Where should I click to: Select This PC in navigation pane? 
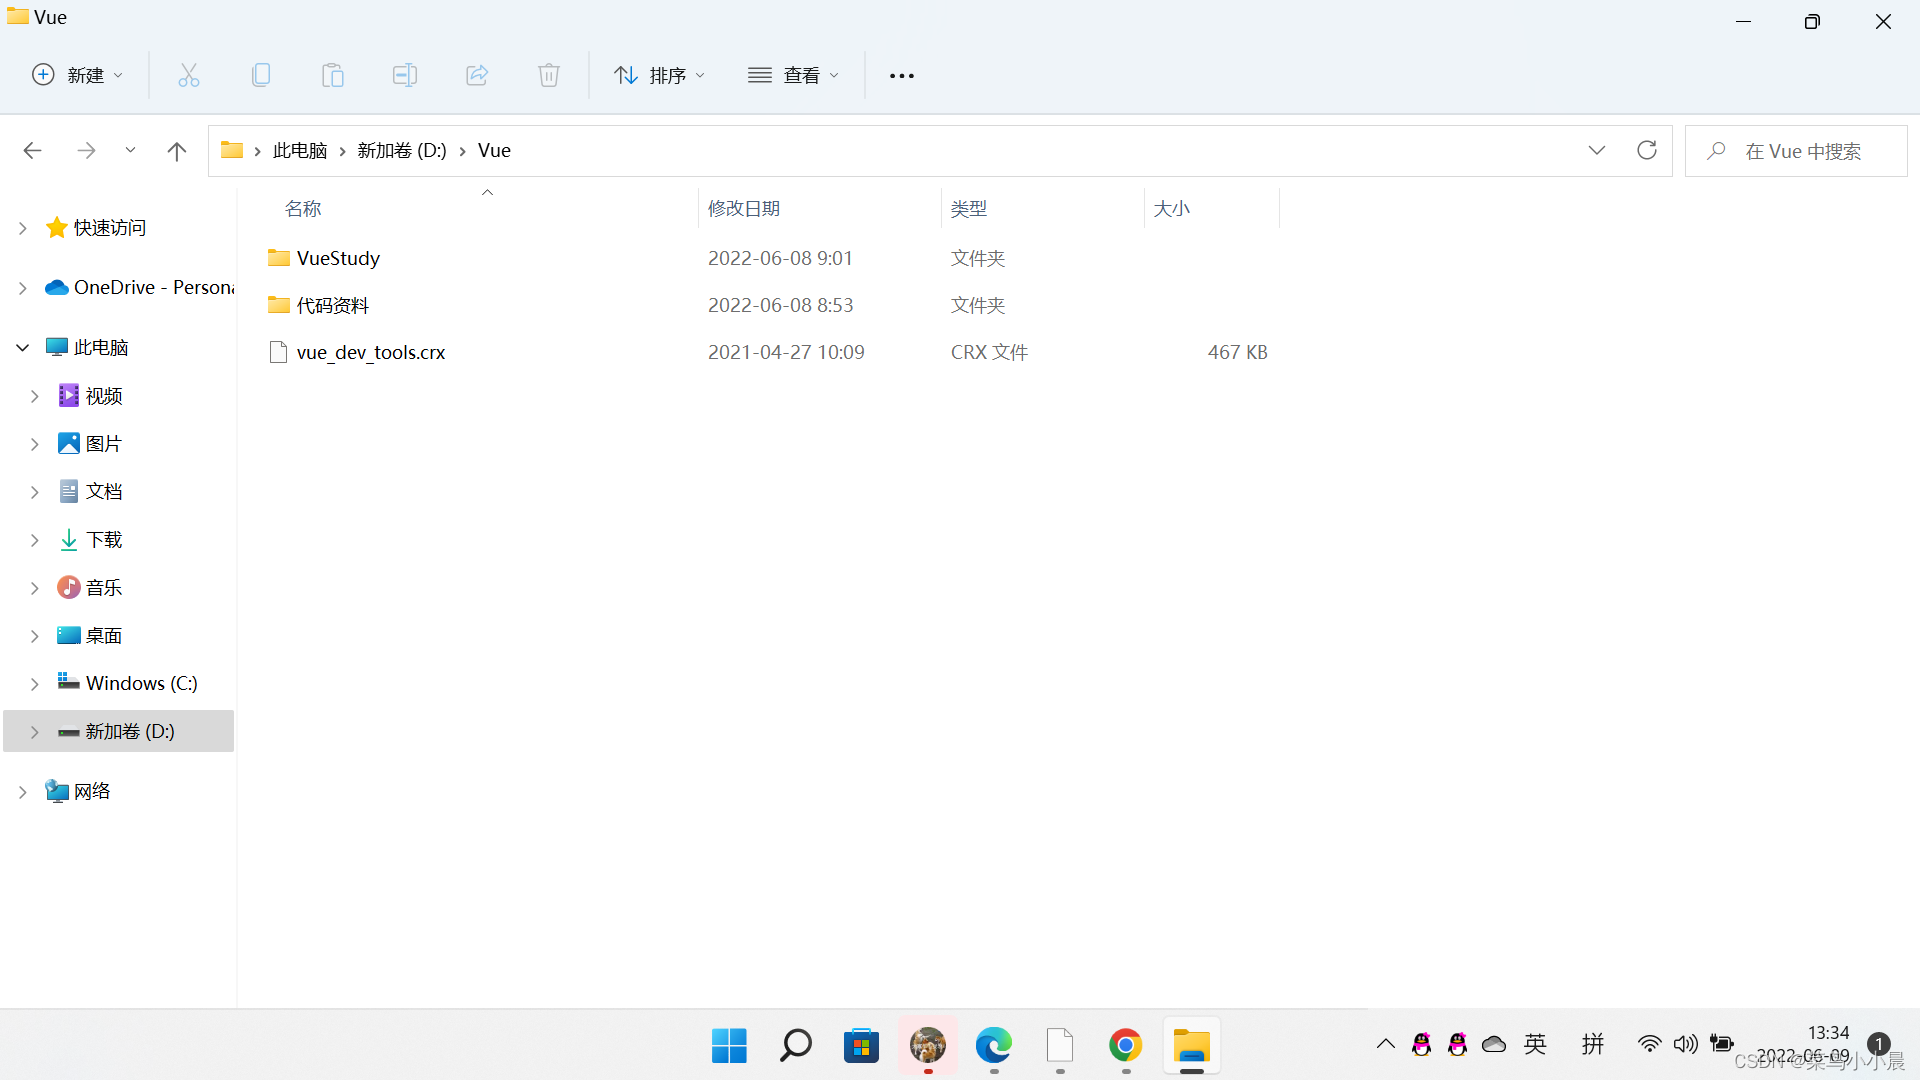pyautogui.click(x=100, y=347)
